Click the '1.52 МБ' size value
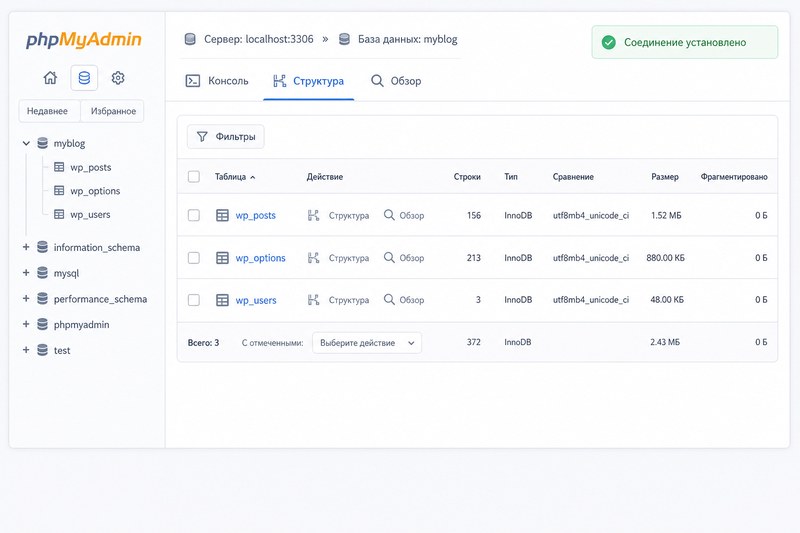 point(666,215)
